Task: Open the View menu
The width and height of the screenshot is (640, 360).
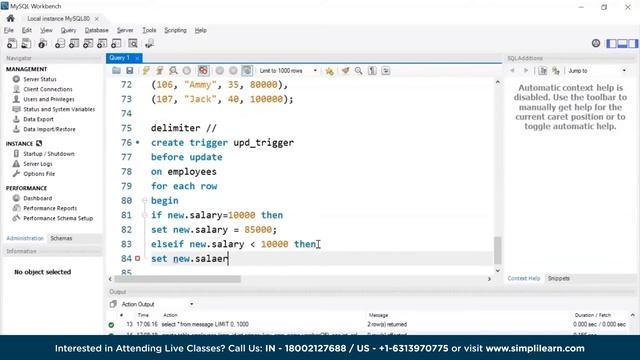Action: [46, 30]
